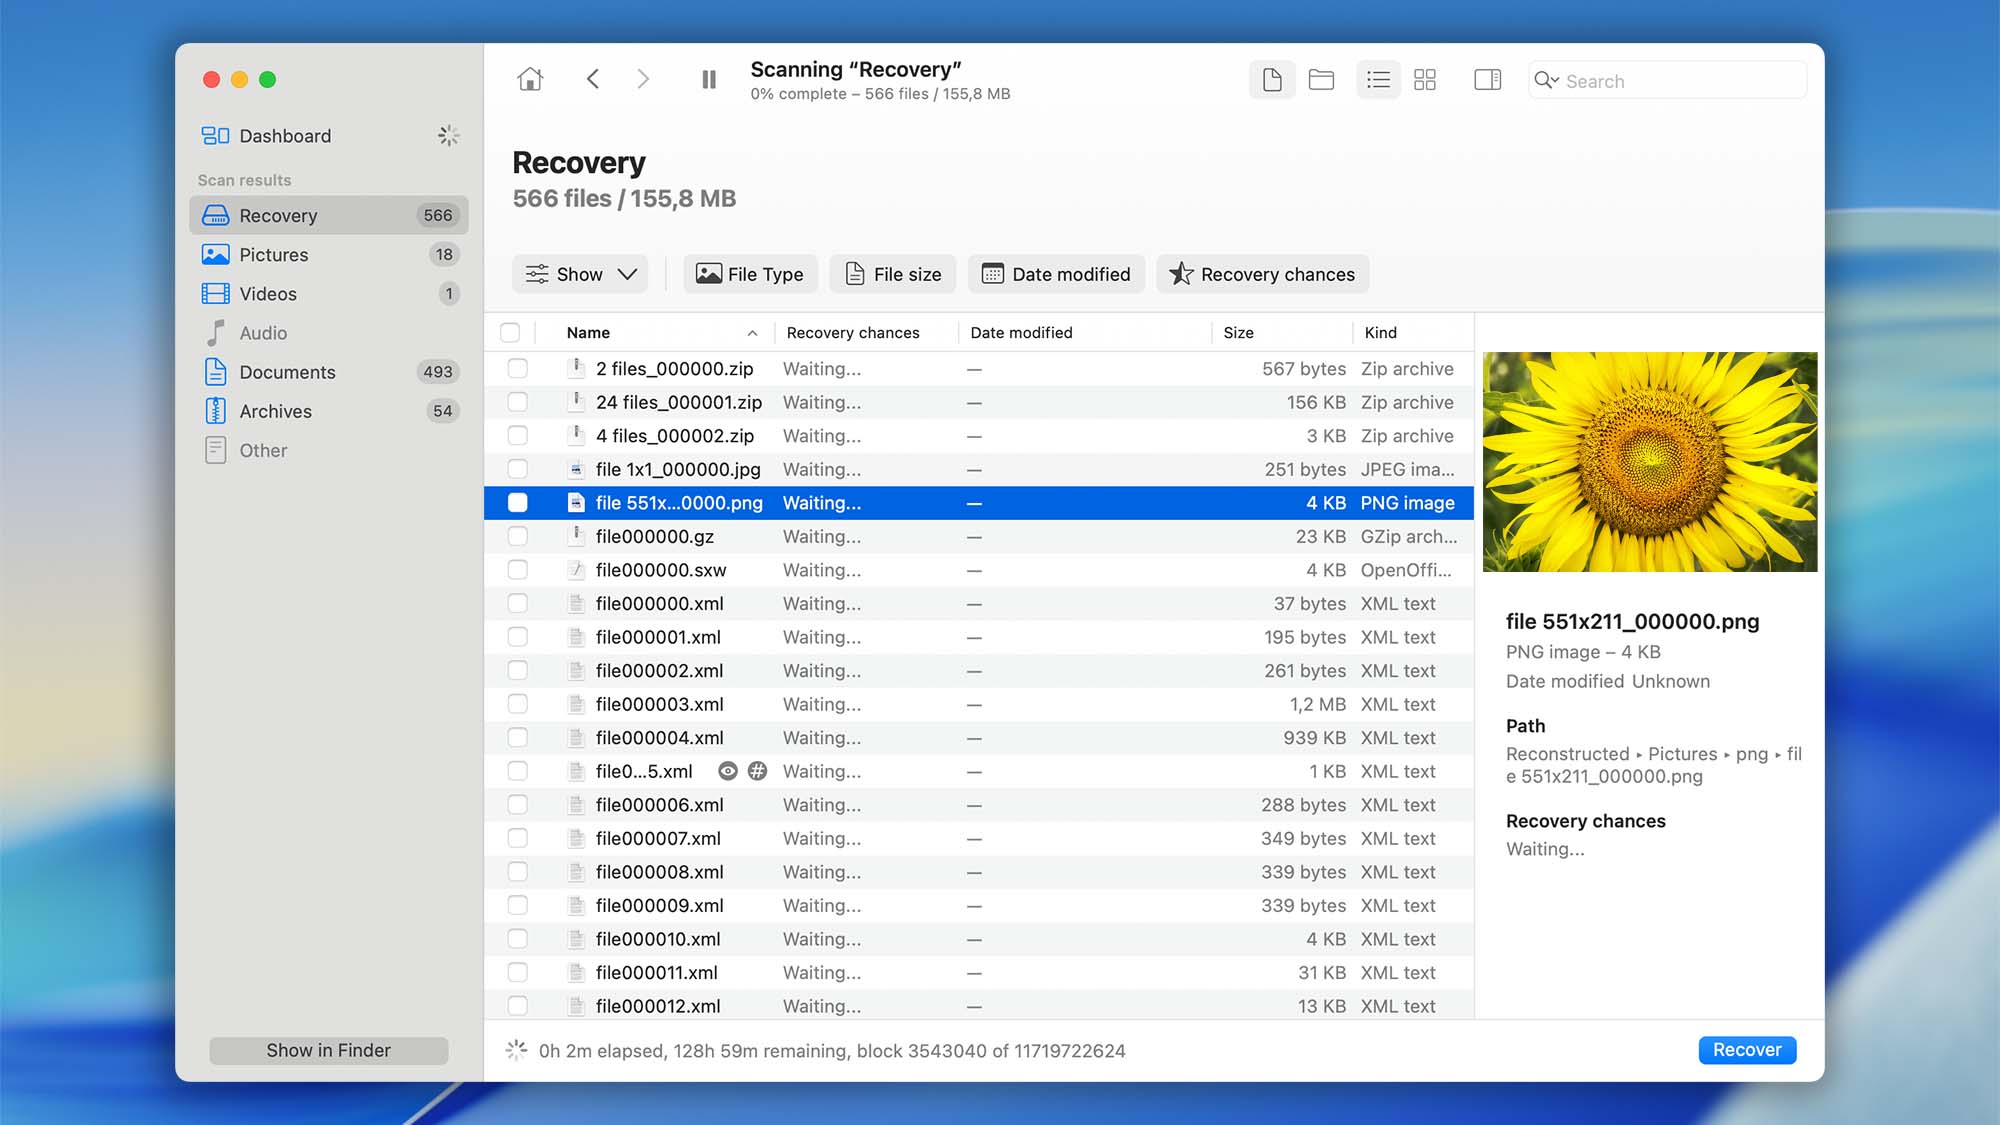
Task: Open Documents category
Action: tap(328, 372)
